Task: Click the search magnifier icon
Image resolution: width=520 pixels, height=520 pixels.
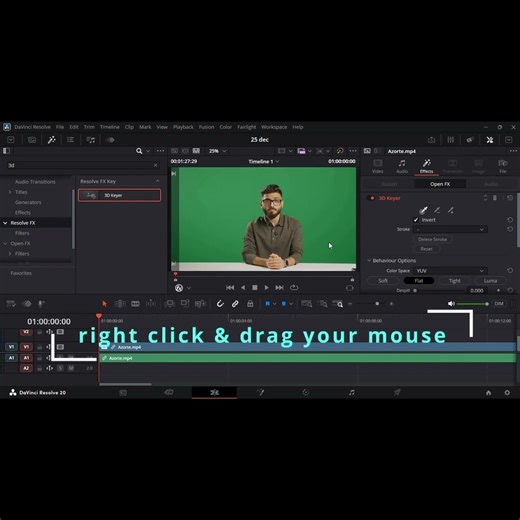Action: click(x=139, y=151)
